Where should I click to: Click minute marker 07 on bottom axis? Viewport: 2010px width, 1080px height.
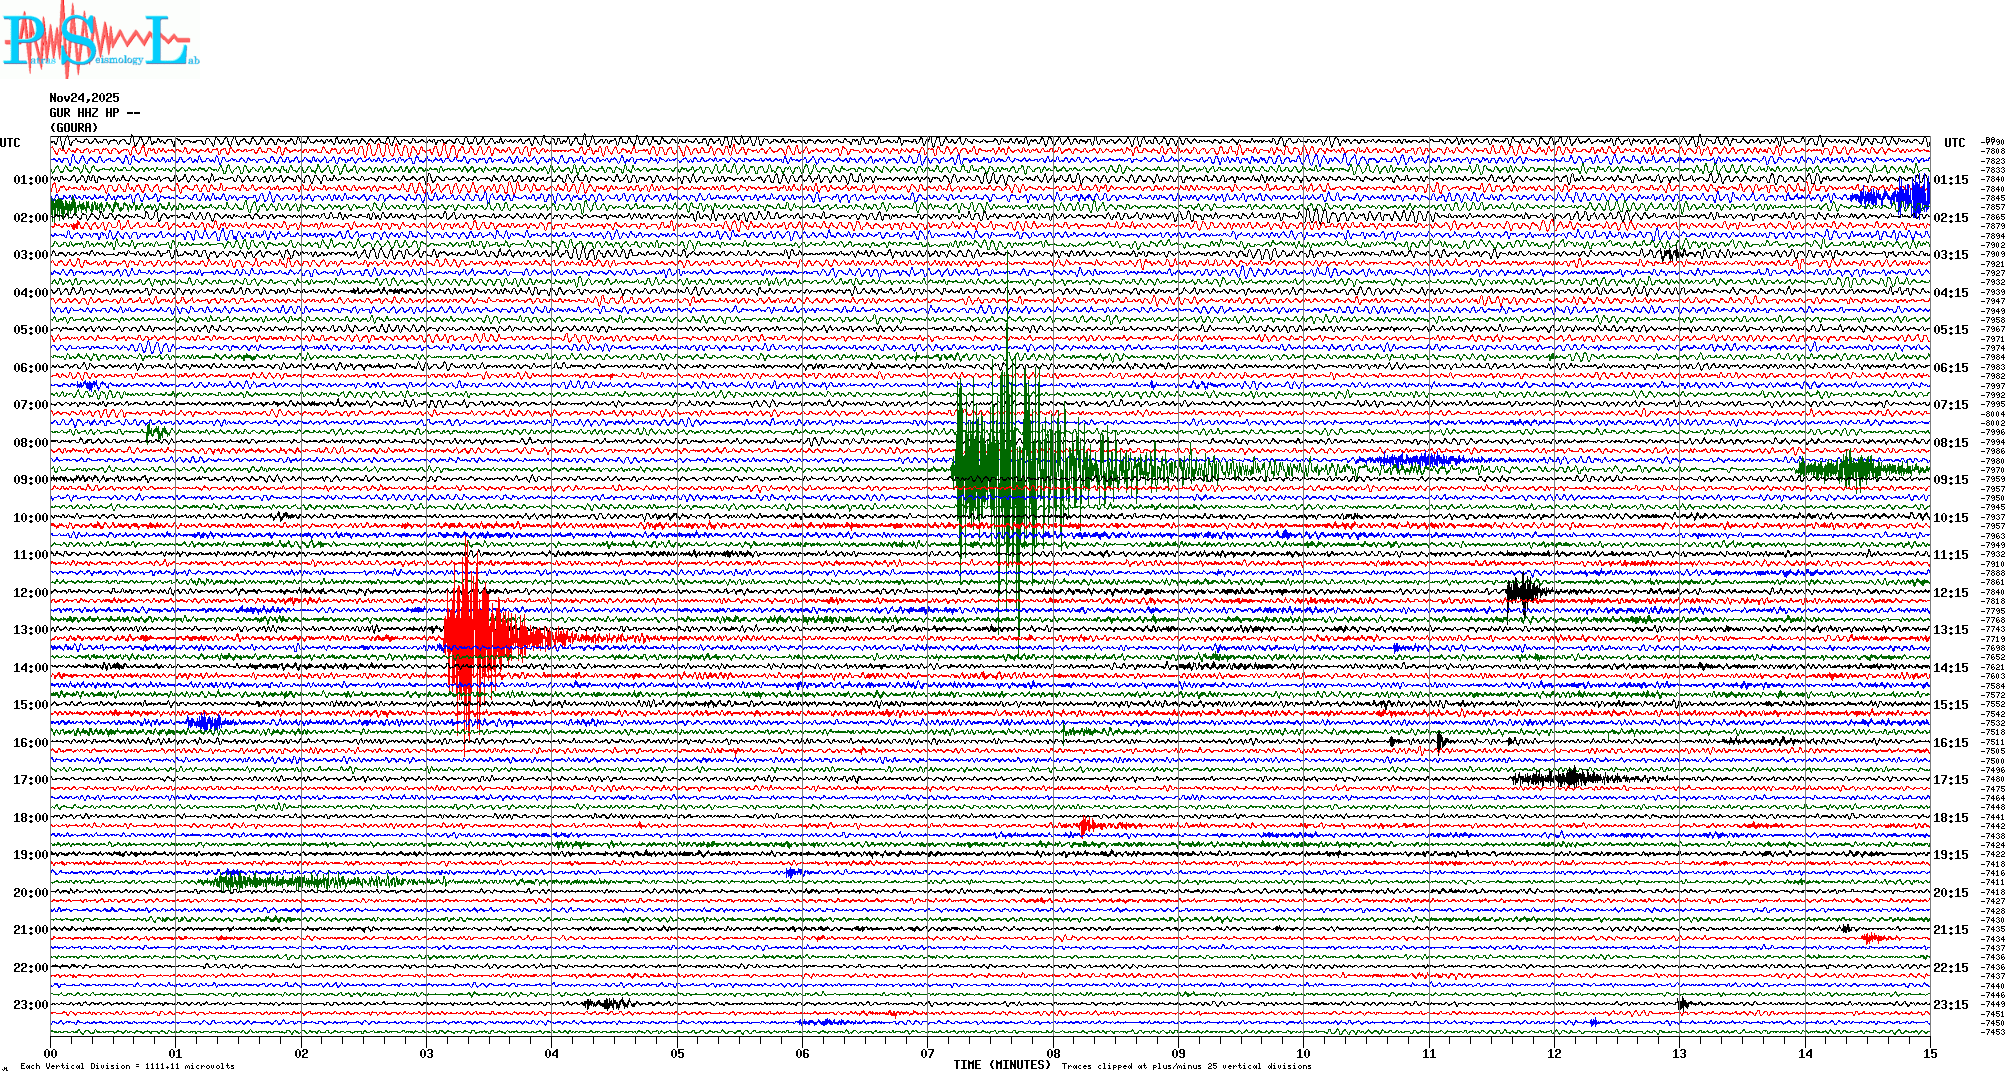(928, 1053)
